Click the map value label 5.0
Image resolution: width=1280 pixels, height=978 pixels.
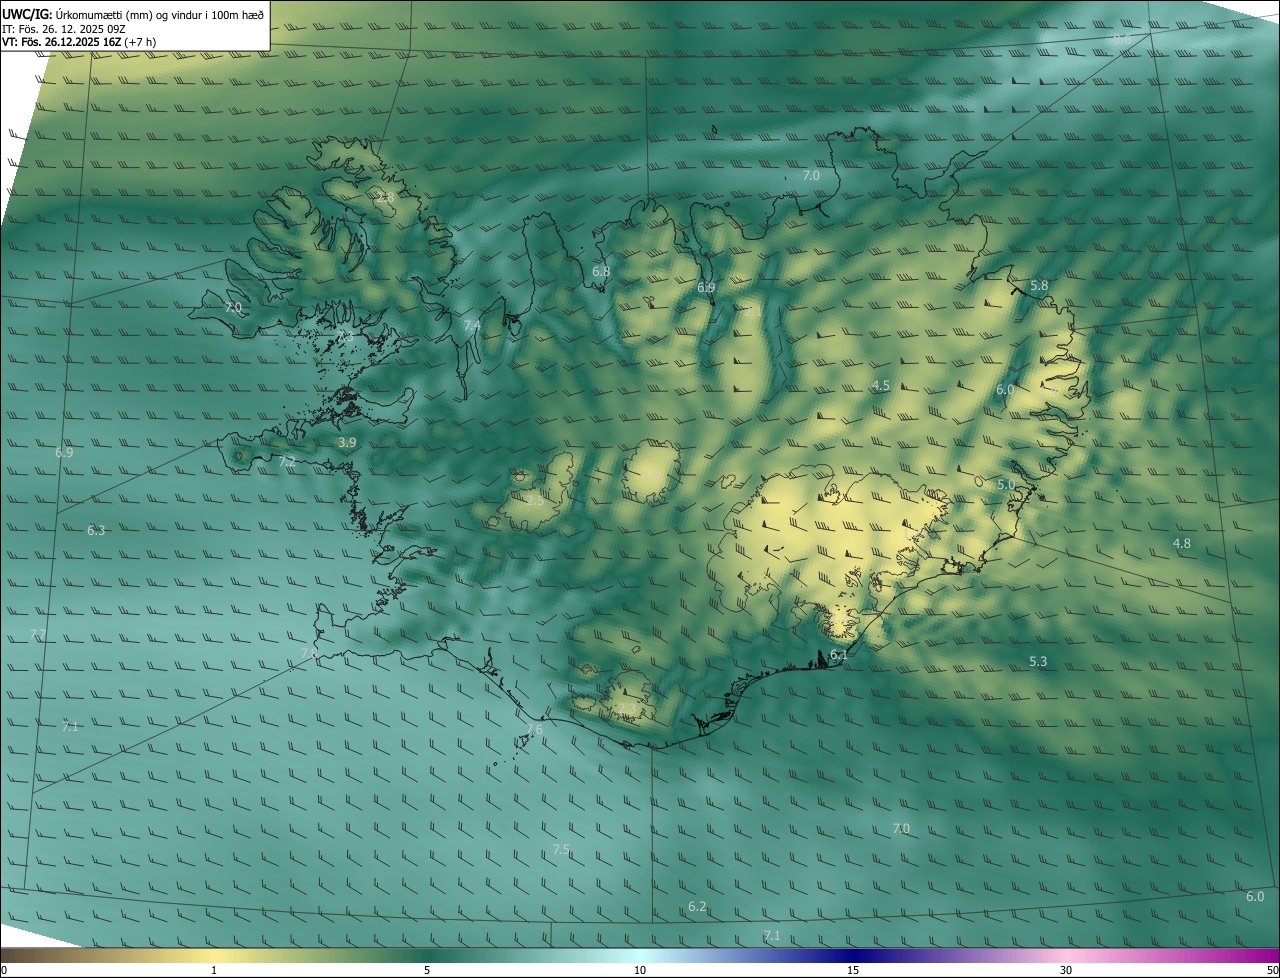pos(1006,484)
